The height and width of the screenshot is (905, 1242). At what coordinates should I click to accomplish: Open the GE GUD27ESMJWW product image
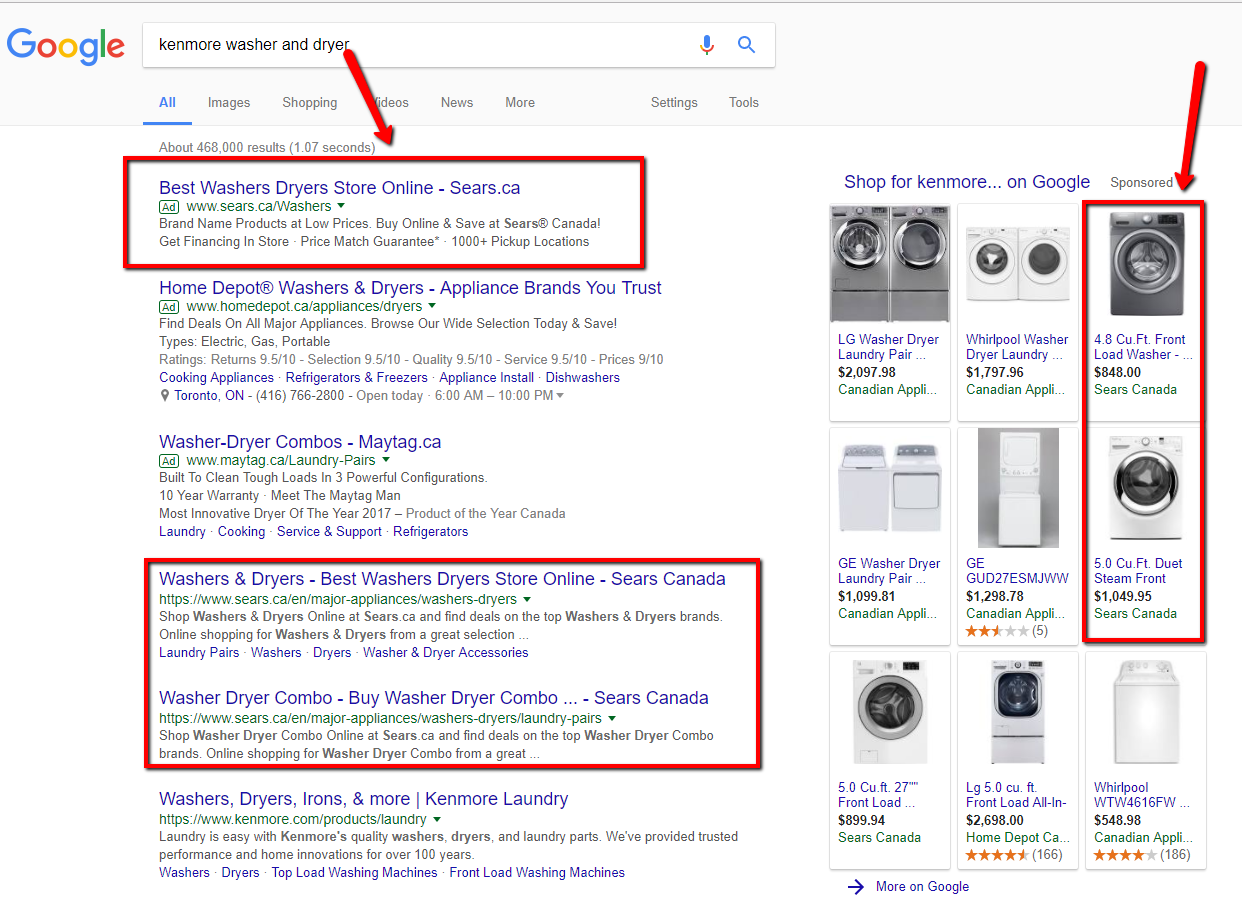(x=1018, y=488)
